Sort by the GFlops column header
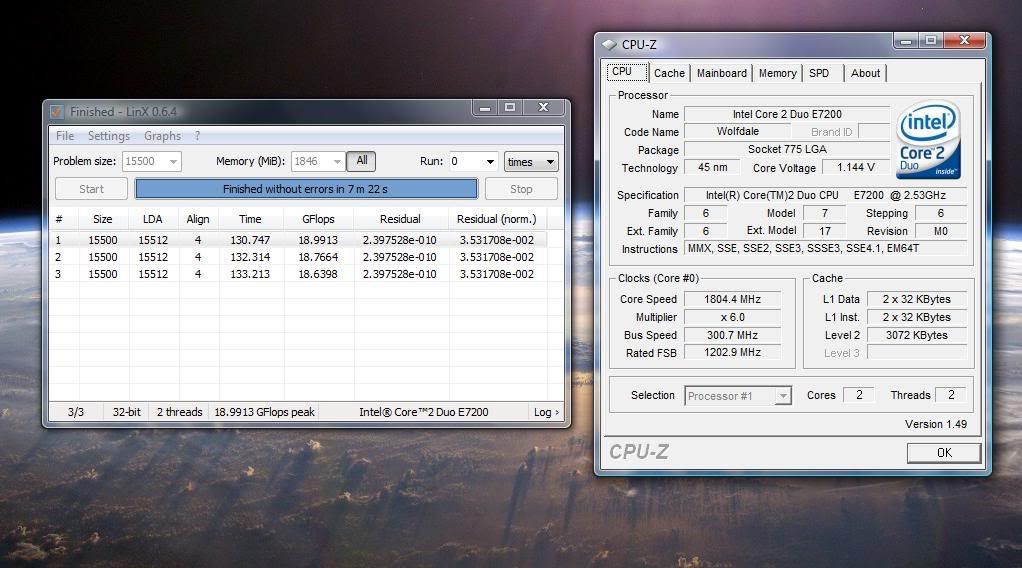1022x568 pixels. click(x=318, y=219)
